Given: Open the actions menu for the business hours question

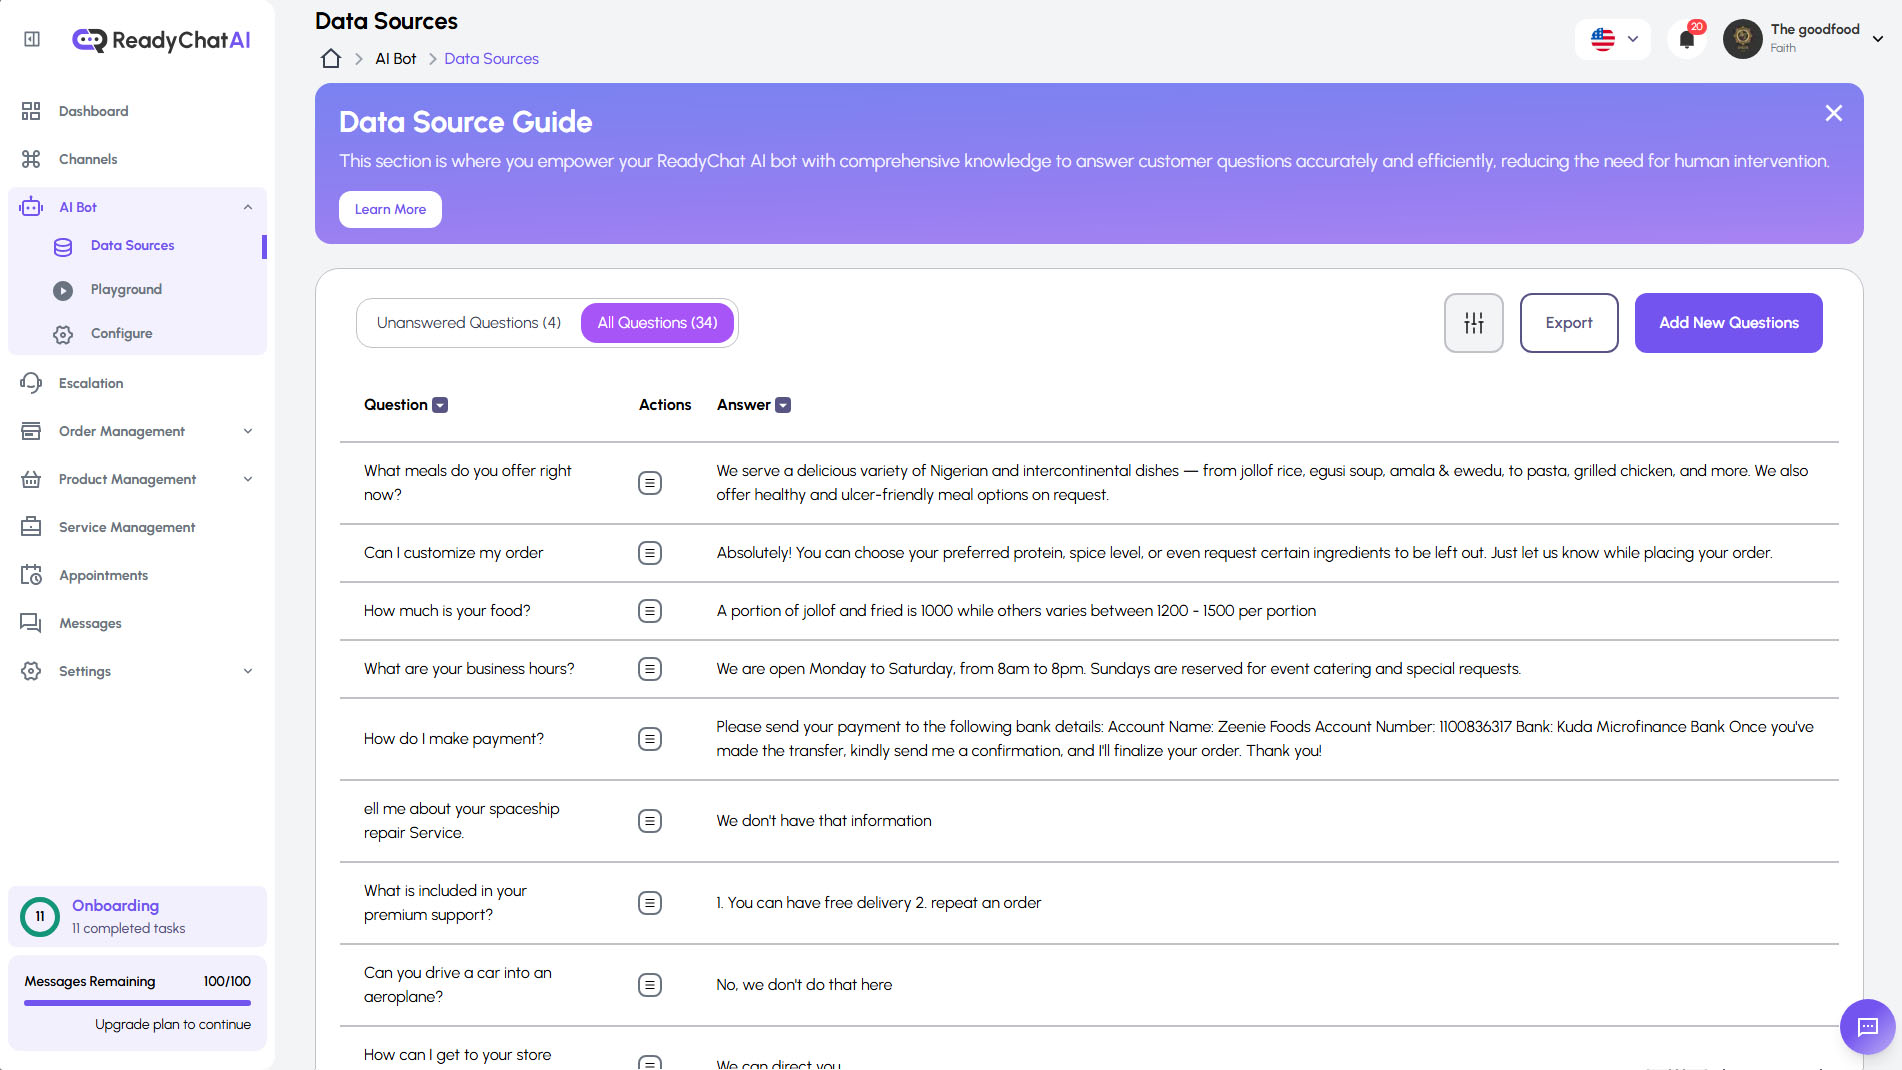Looking at the screenshot, I should (x=650, y=669).
